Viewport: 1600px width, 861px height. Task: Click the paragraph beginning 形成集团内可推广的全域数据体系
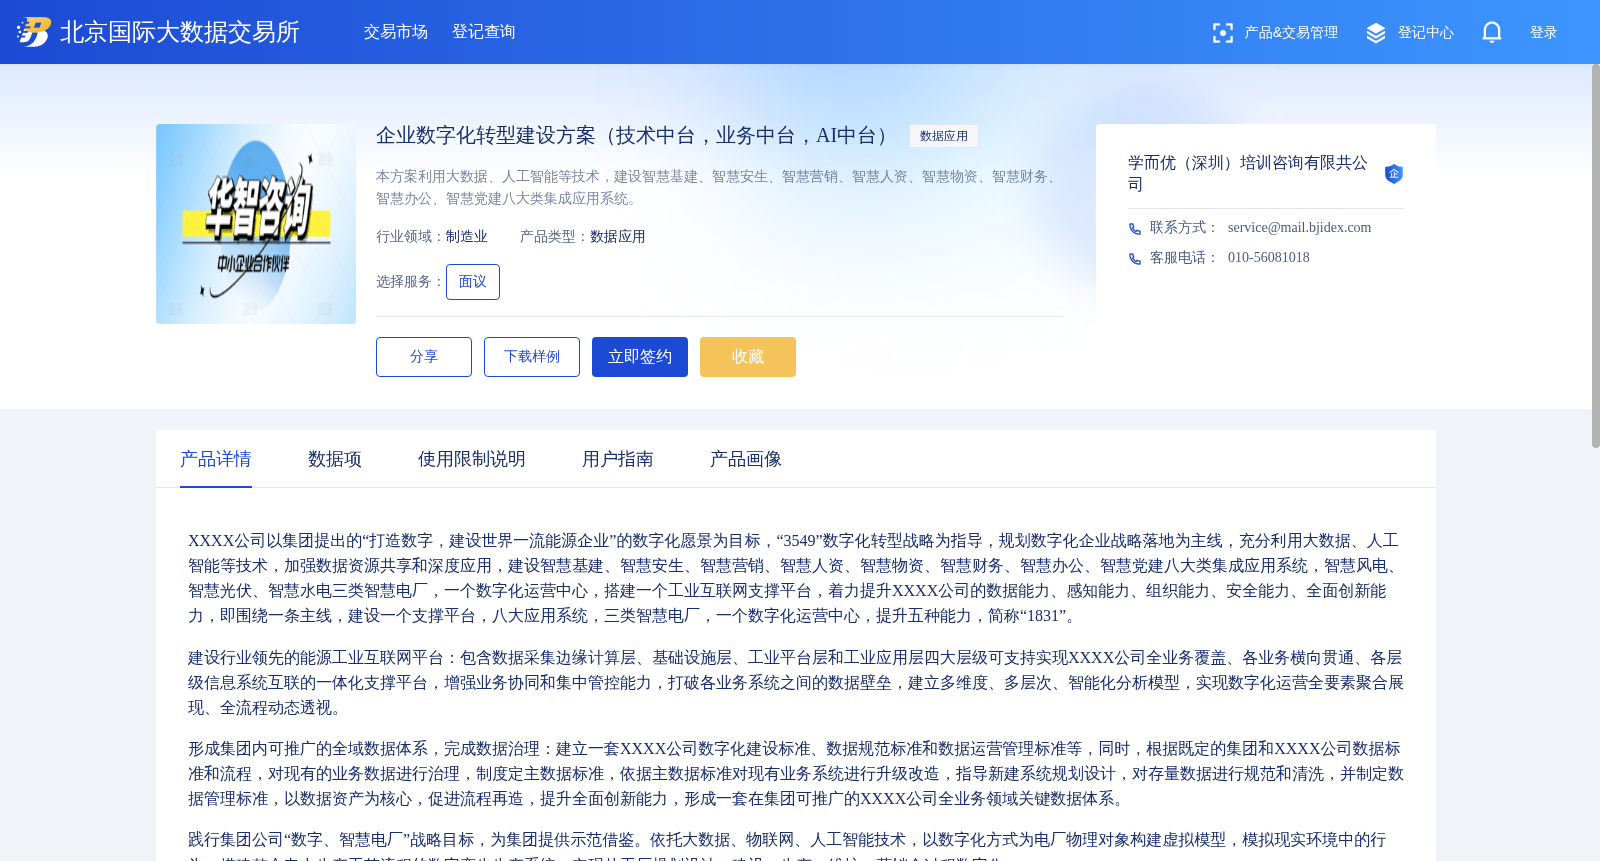point(796,774)
